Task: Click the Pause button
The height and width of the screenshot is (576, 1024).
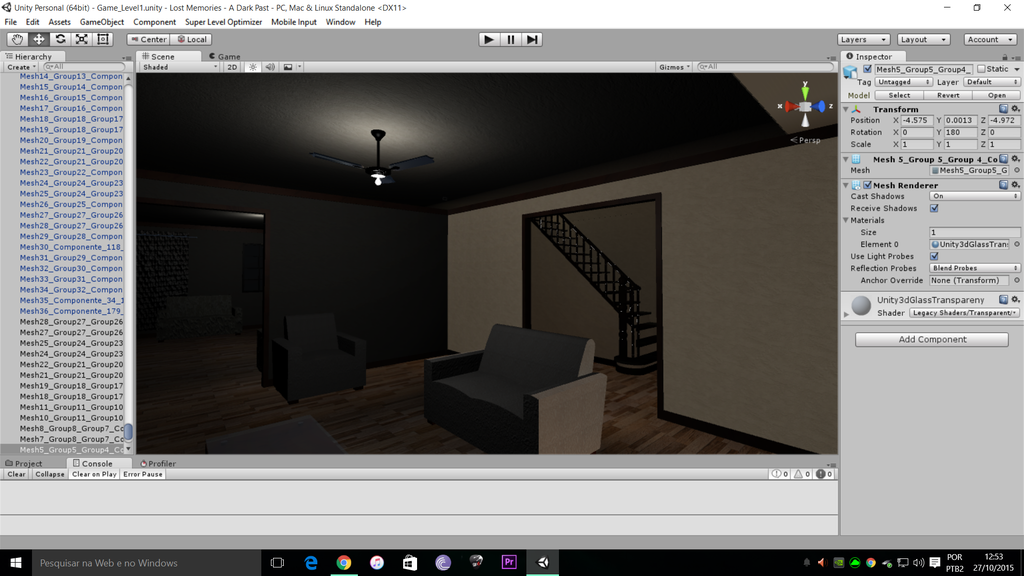Action: [x=511, y=39]
